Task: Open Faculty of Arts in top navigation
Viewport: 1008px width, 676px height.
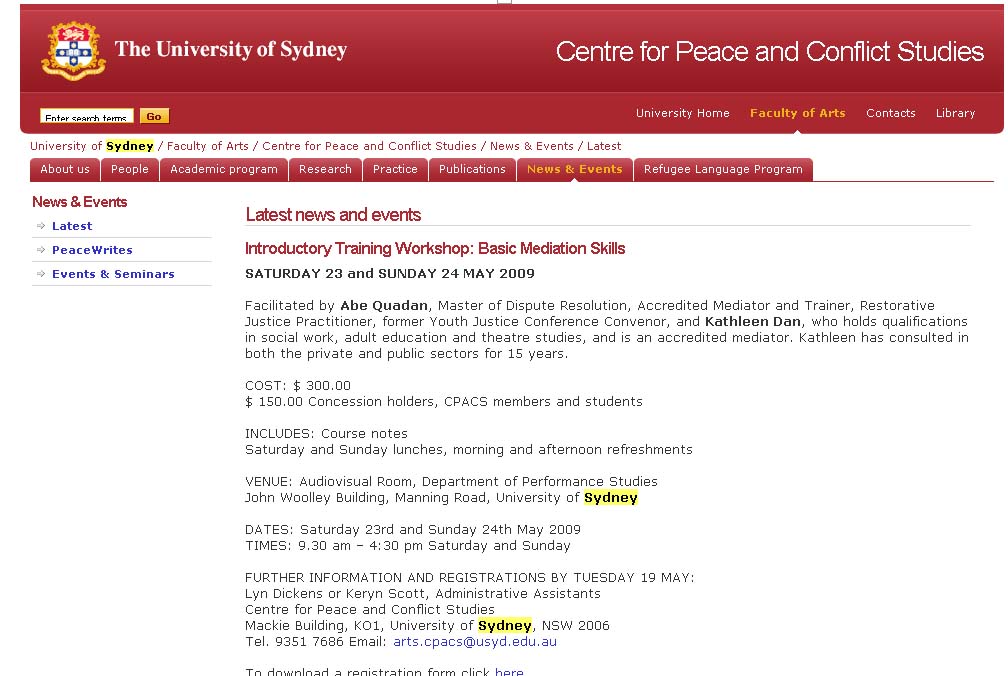Action: coord(797,113)
